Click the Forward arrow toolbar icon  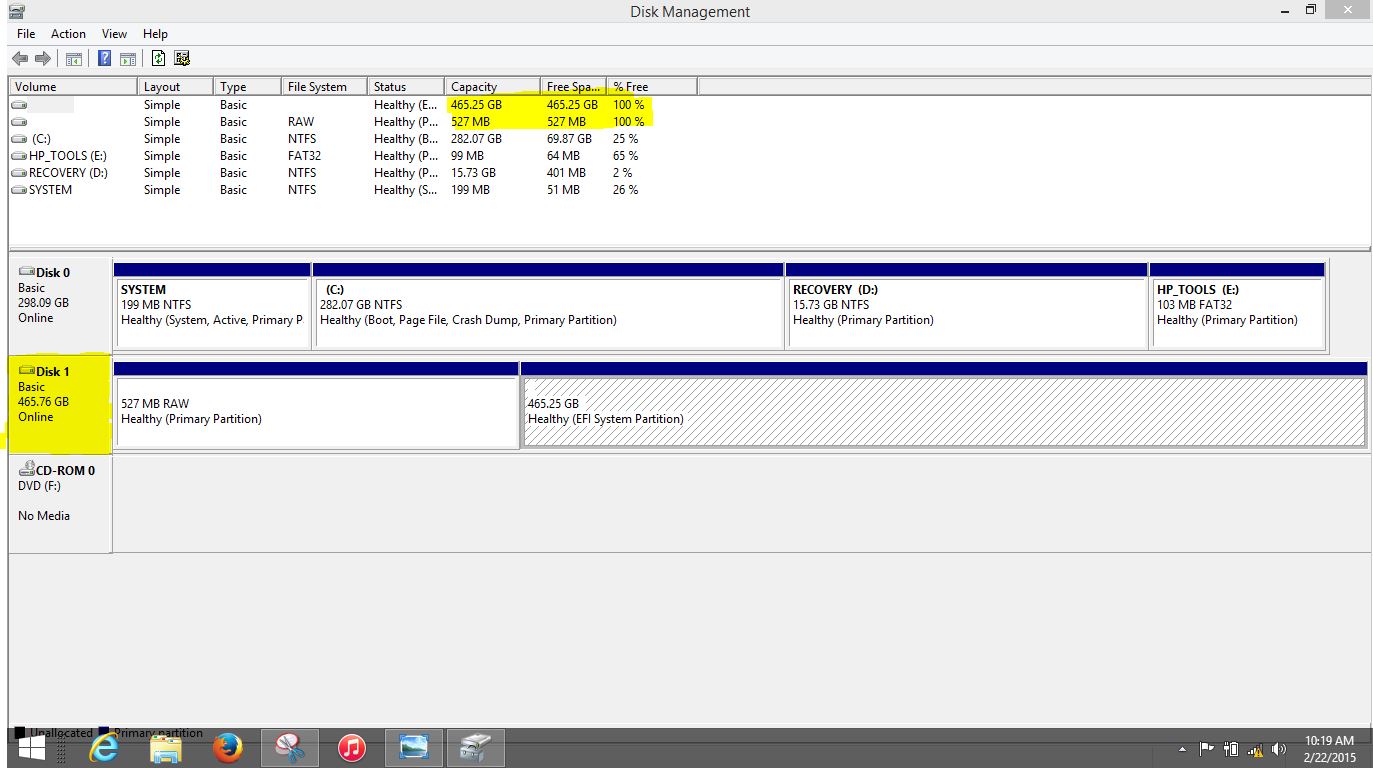pos(43,59)
